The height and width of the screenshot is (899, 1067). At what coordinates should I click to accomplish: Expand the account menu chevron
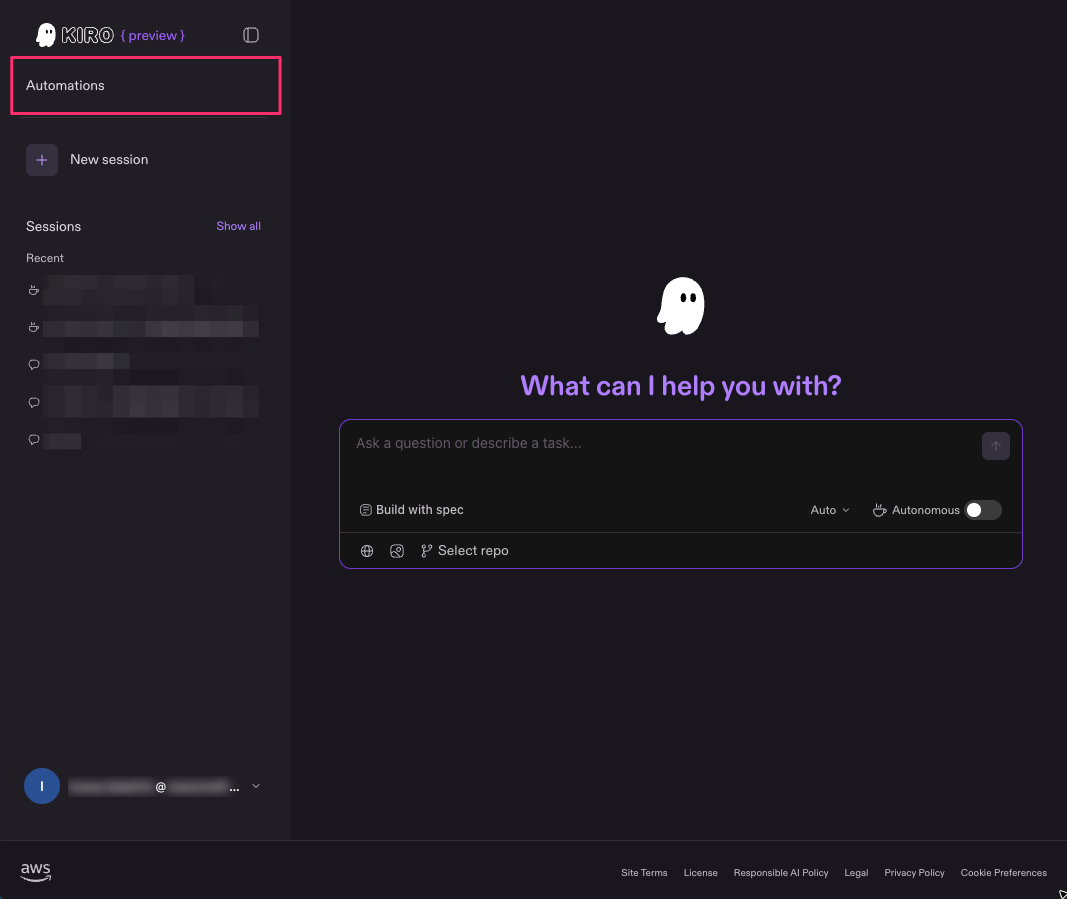pos(256,786)
